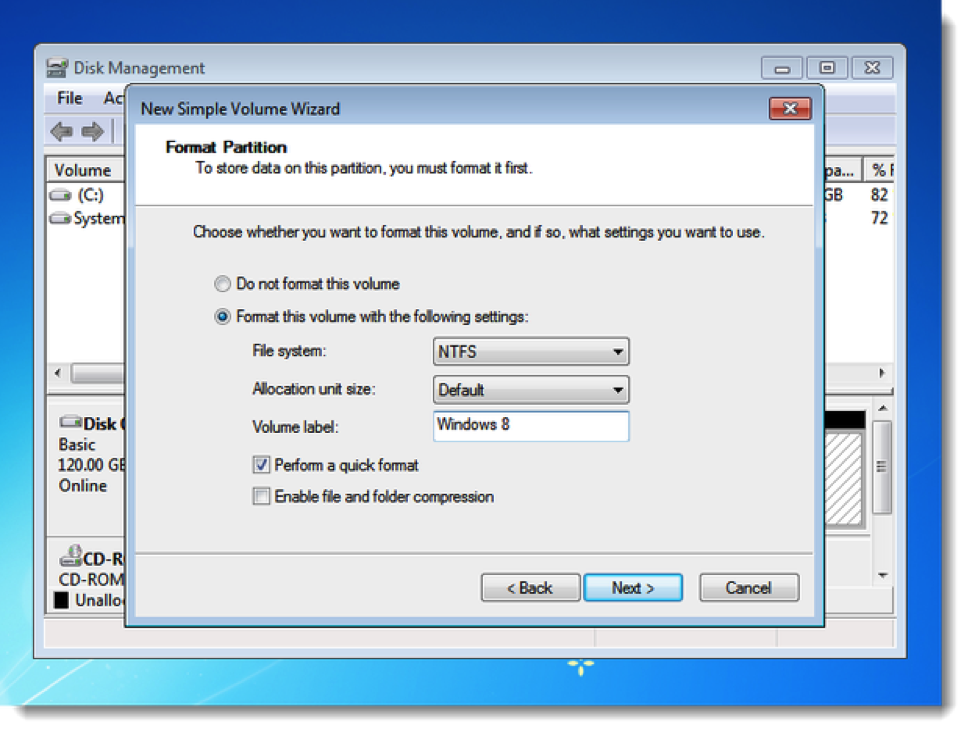The width and height of the screenshot is (969, 733).
Task: Click the System volume drive icon
Action: [x=60, y=218]
